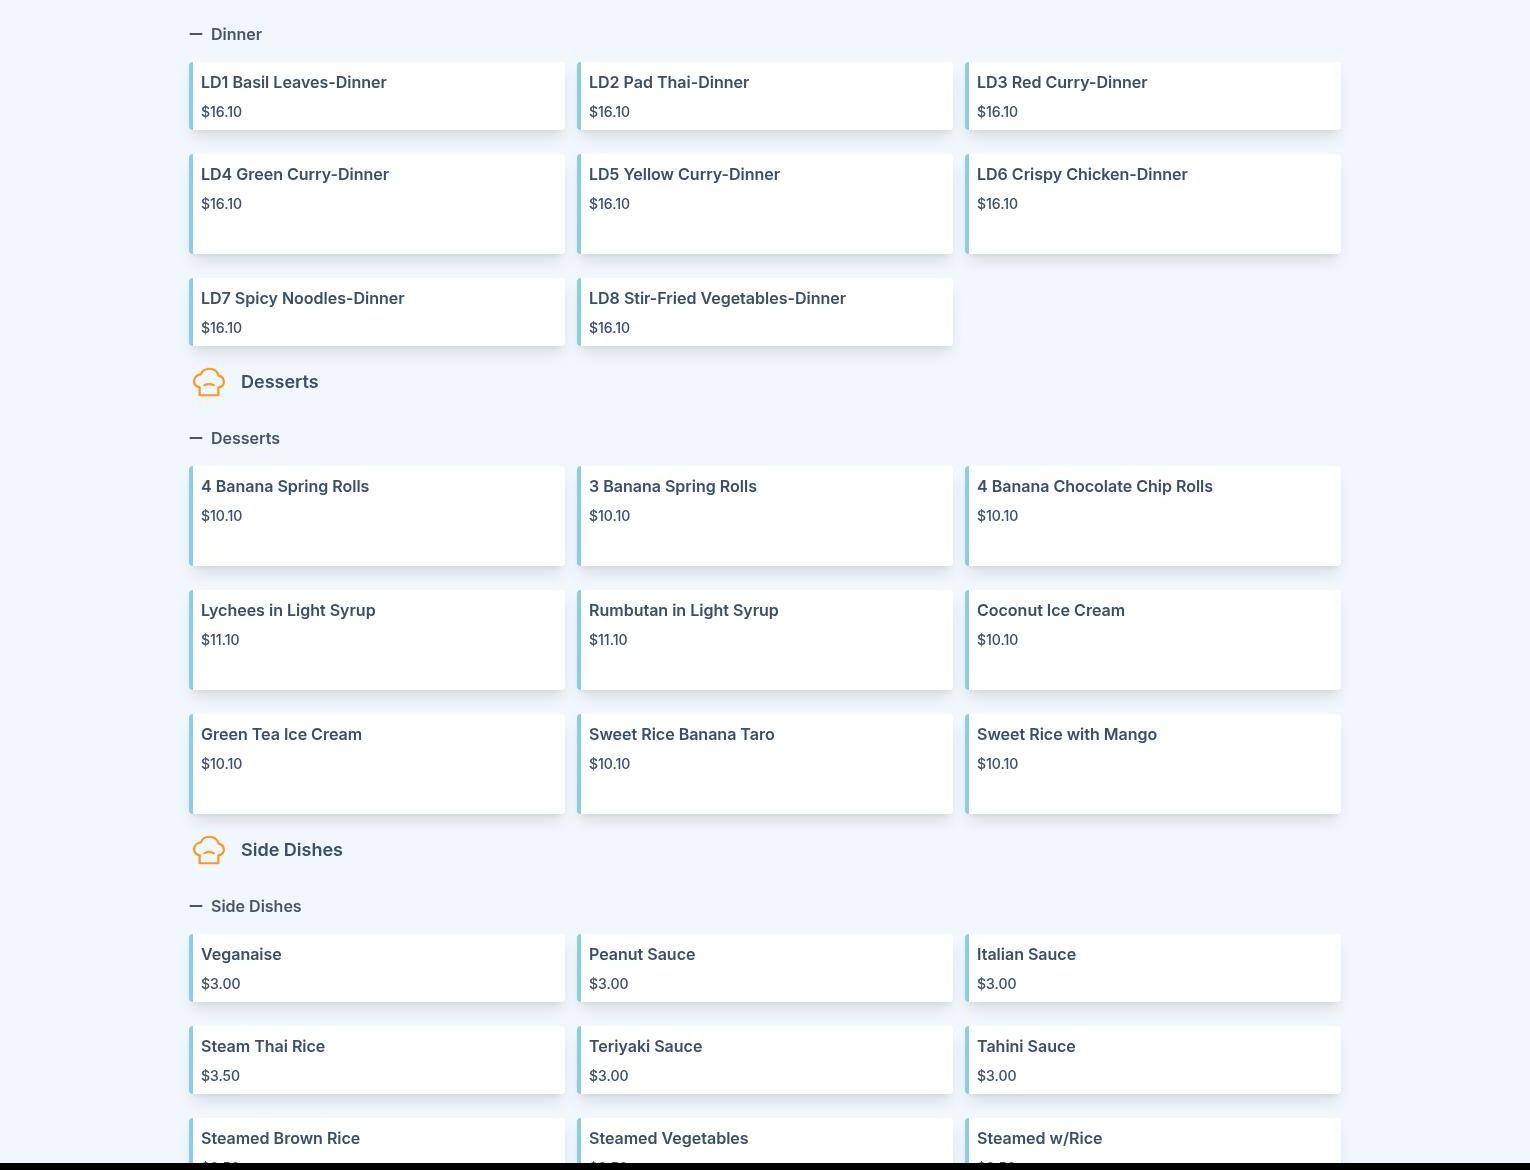Open Lychees in Light Syrup

pyautogui.click(x=377, y=640)
